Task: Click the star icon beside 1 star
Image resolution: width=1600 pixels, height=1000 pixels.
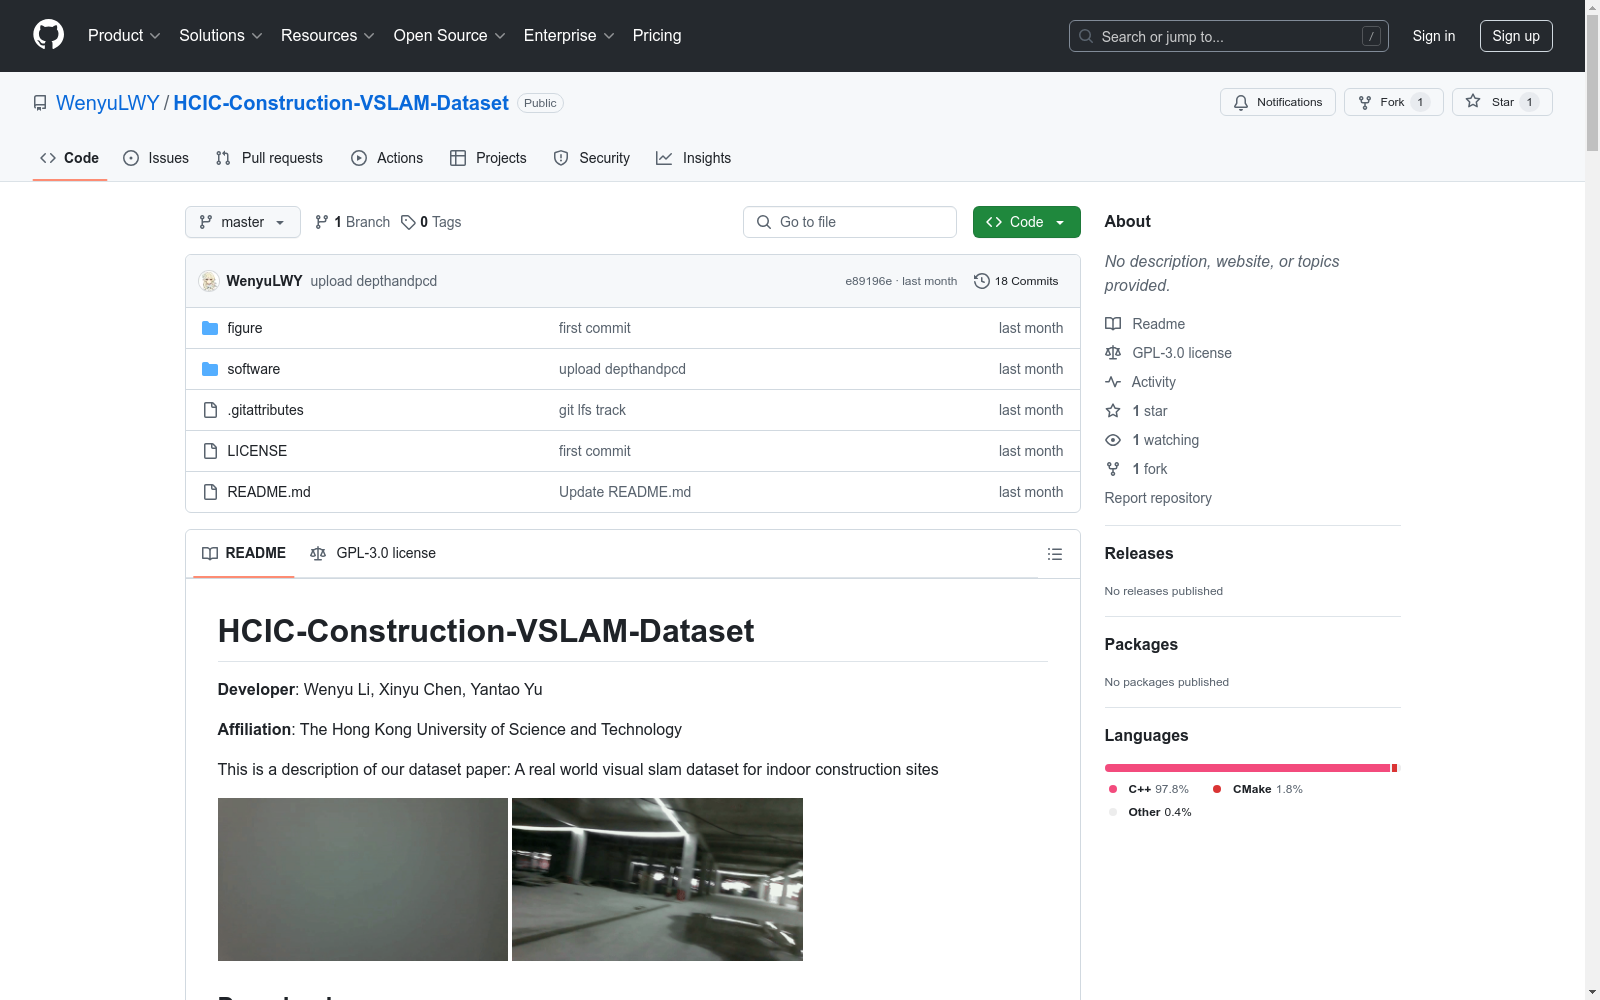Action: point(1113,411)
